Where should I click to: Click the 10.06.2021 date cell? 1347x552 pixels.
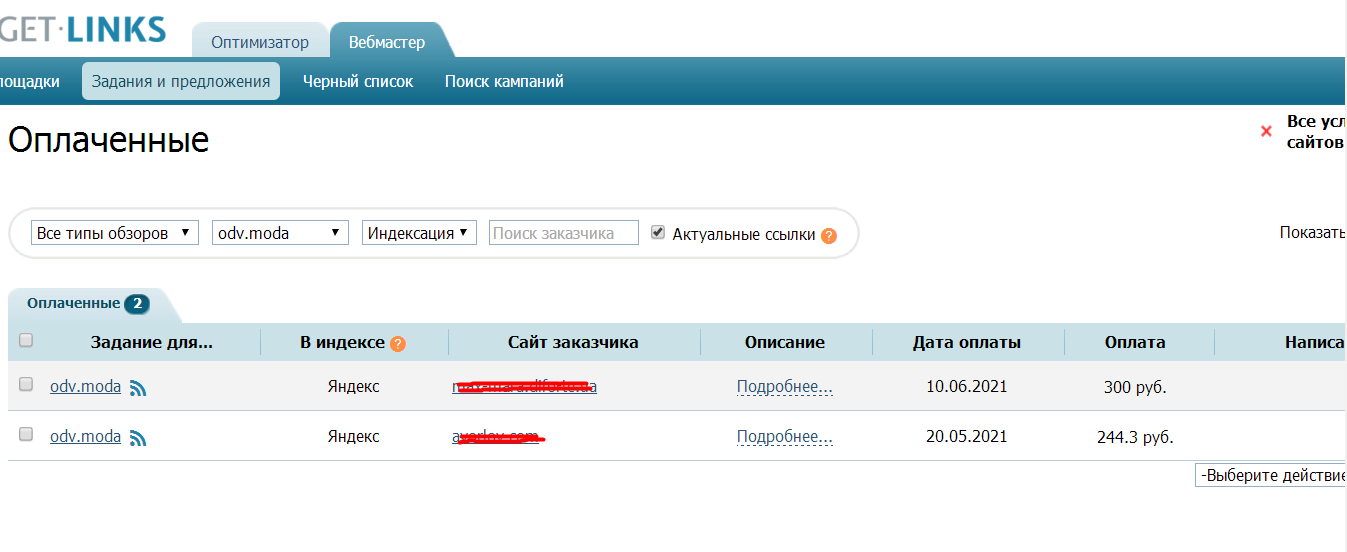pyautogui.click(x=967, y=386)
